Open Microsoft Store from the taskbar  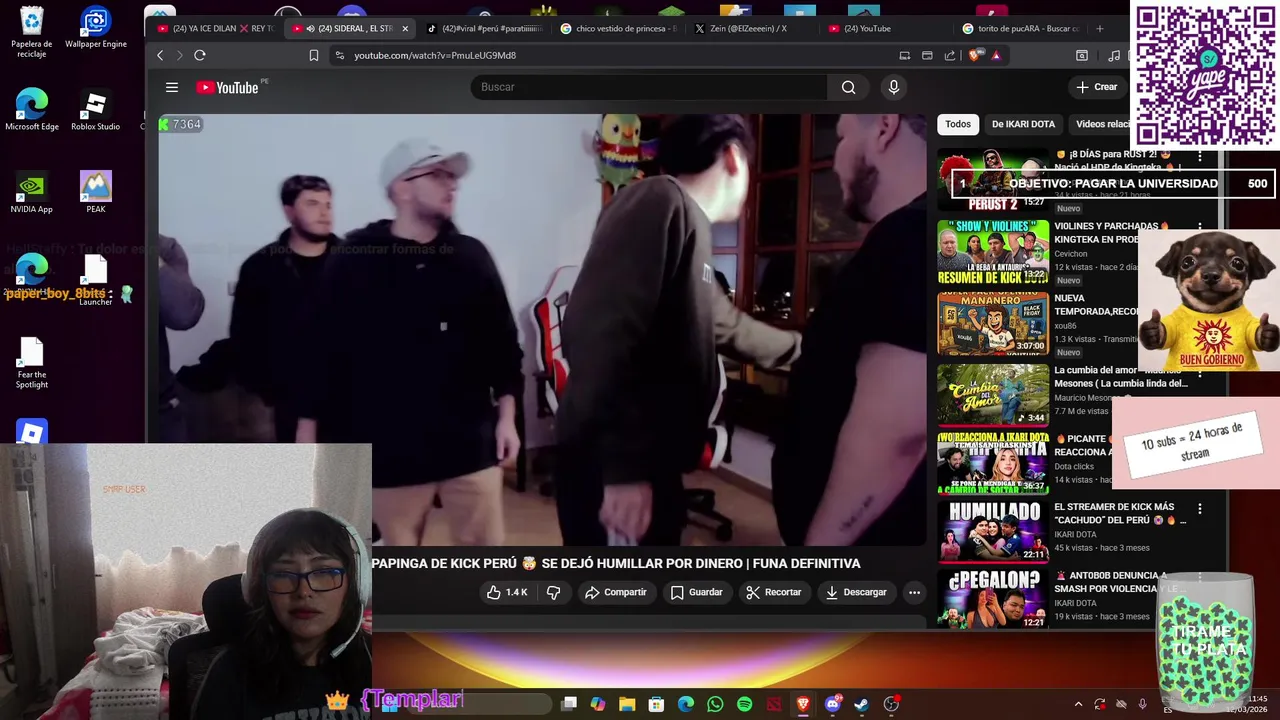656,704
